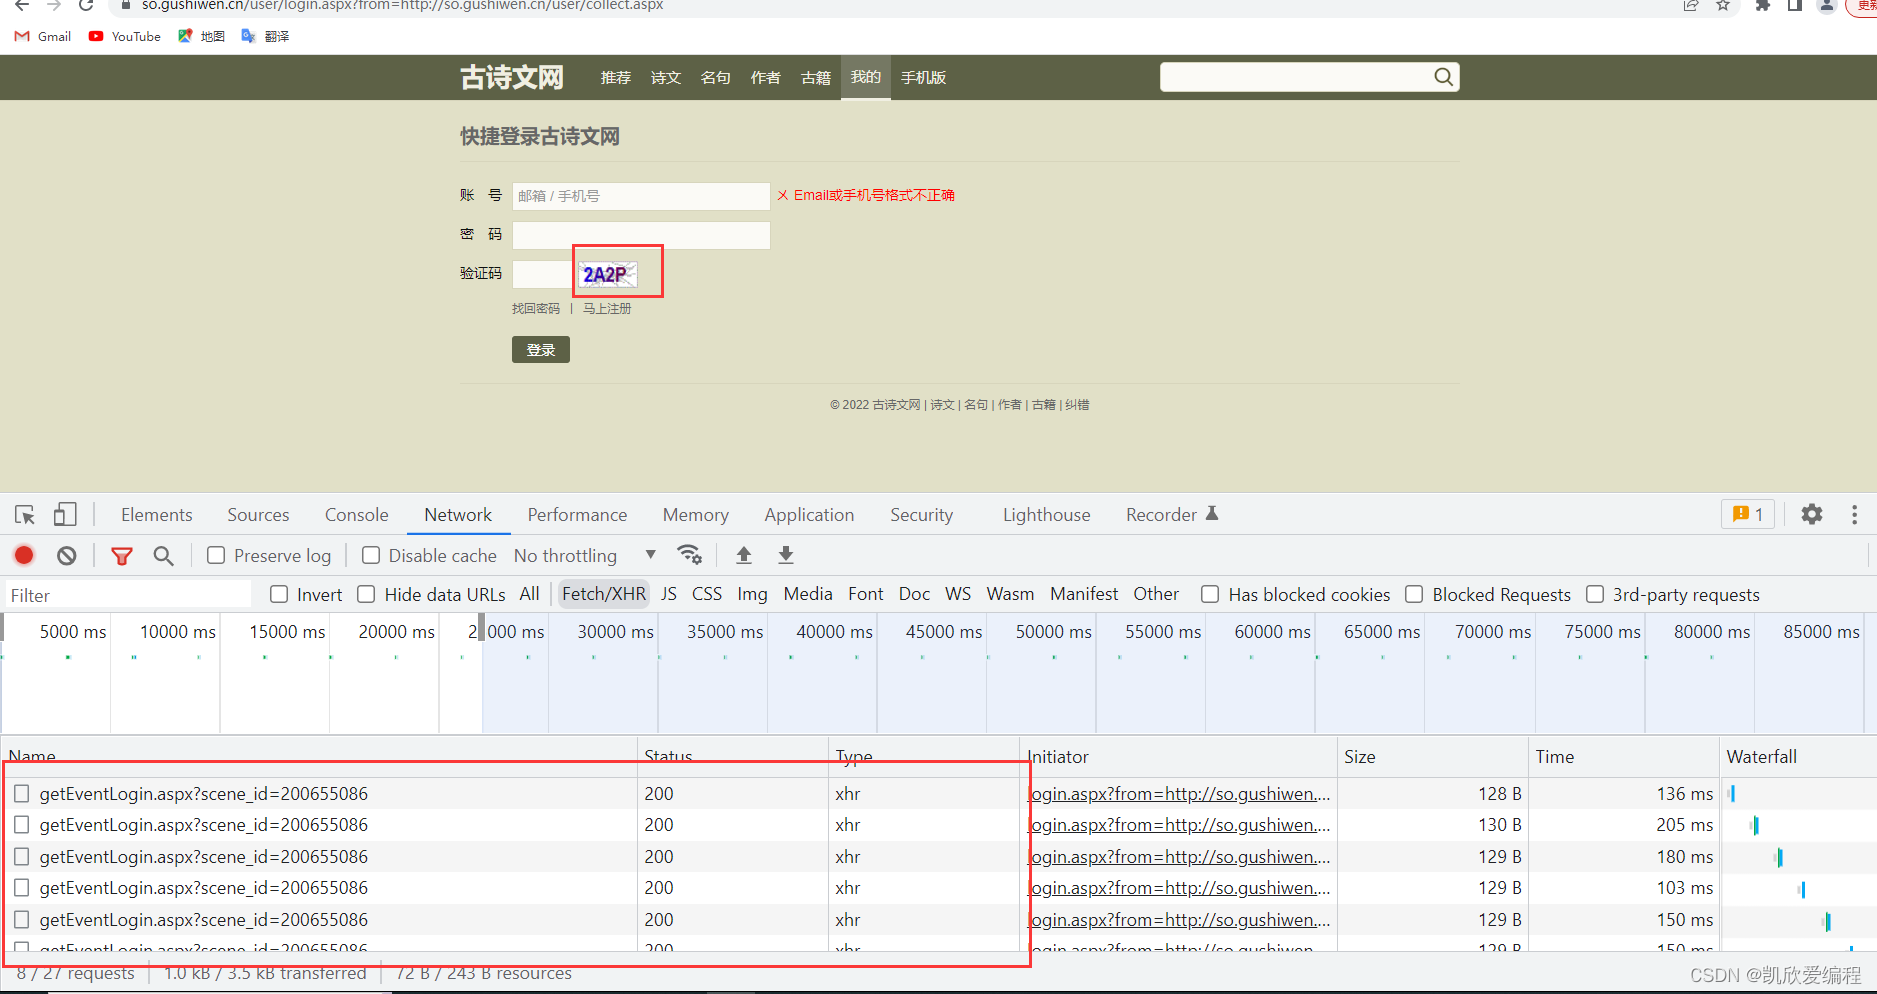Import HAR file with upload arrow

[x=744, y=555]
